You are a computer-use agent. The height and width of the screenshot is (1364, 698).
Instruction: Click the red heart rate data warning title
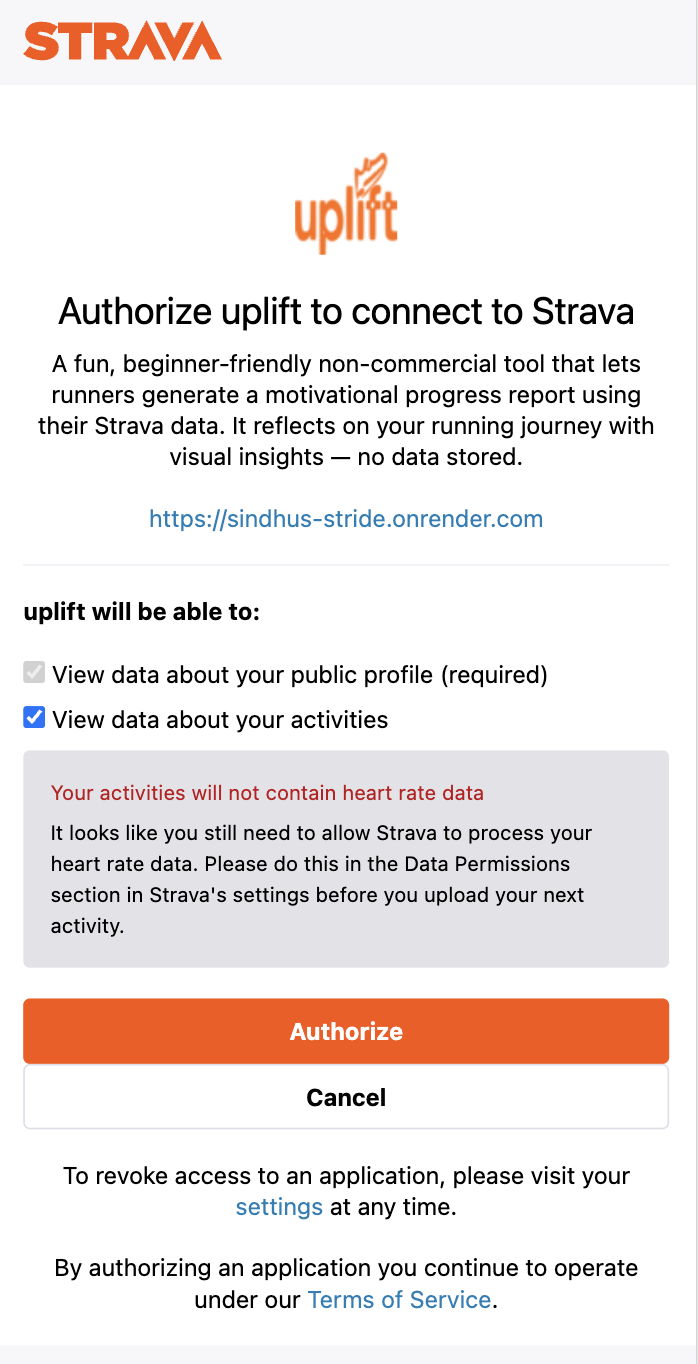coord(267,793)
